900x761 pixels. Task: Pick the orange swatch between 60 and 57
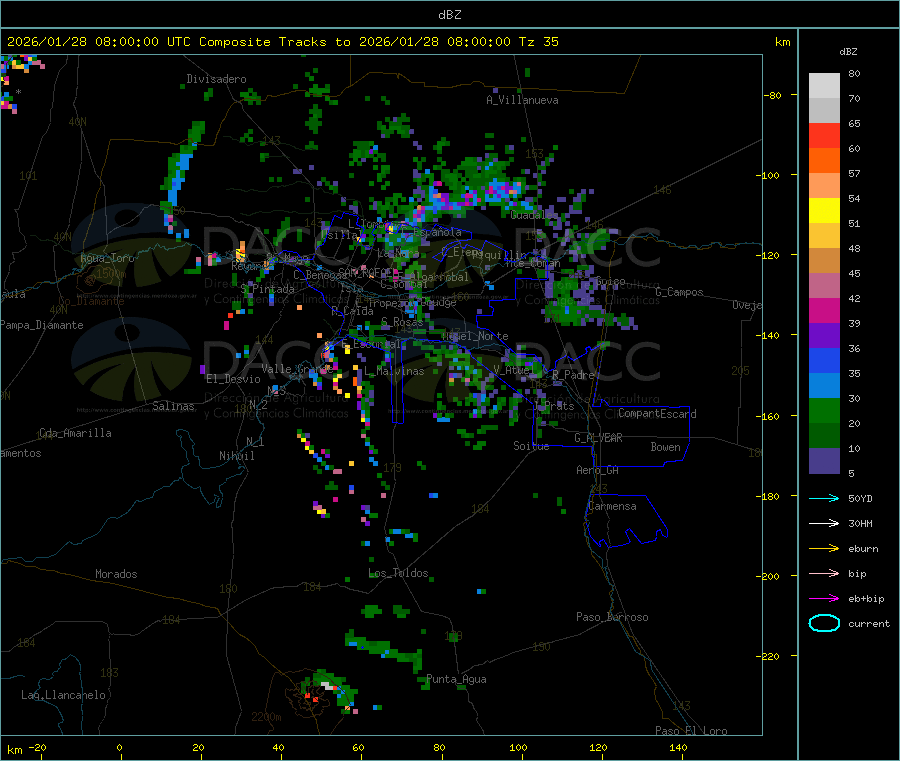(x=824, y=161)
